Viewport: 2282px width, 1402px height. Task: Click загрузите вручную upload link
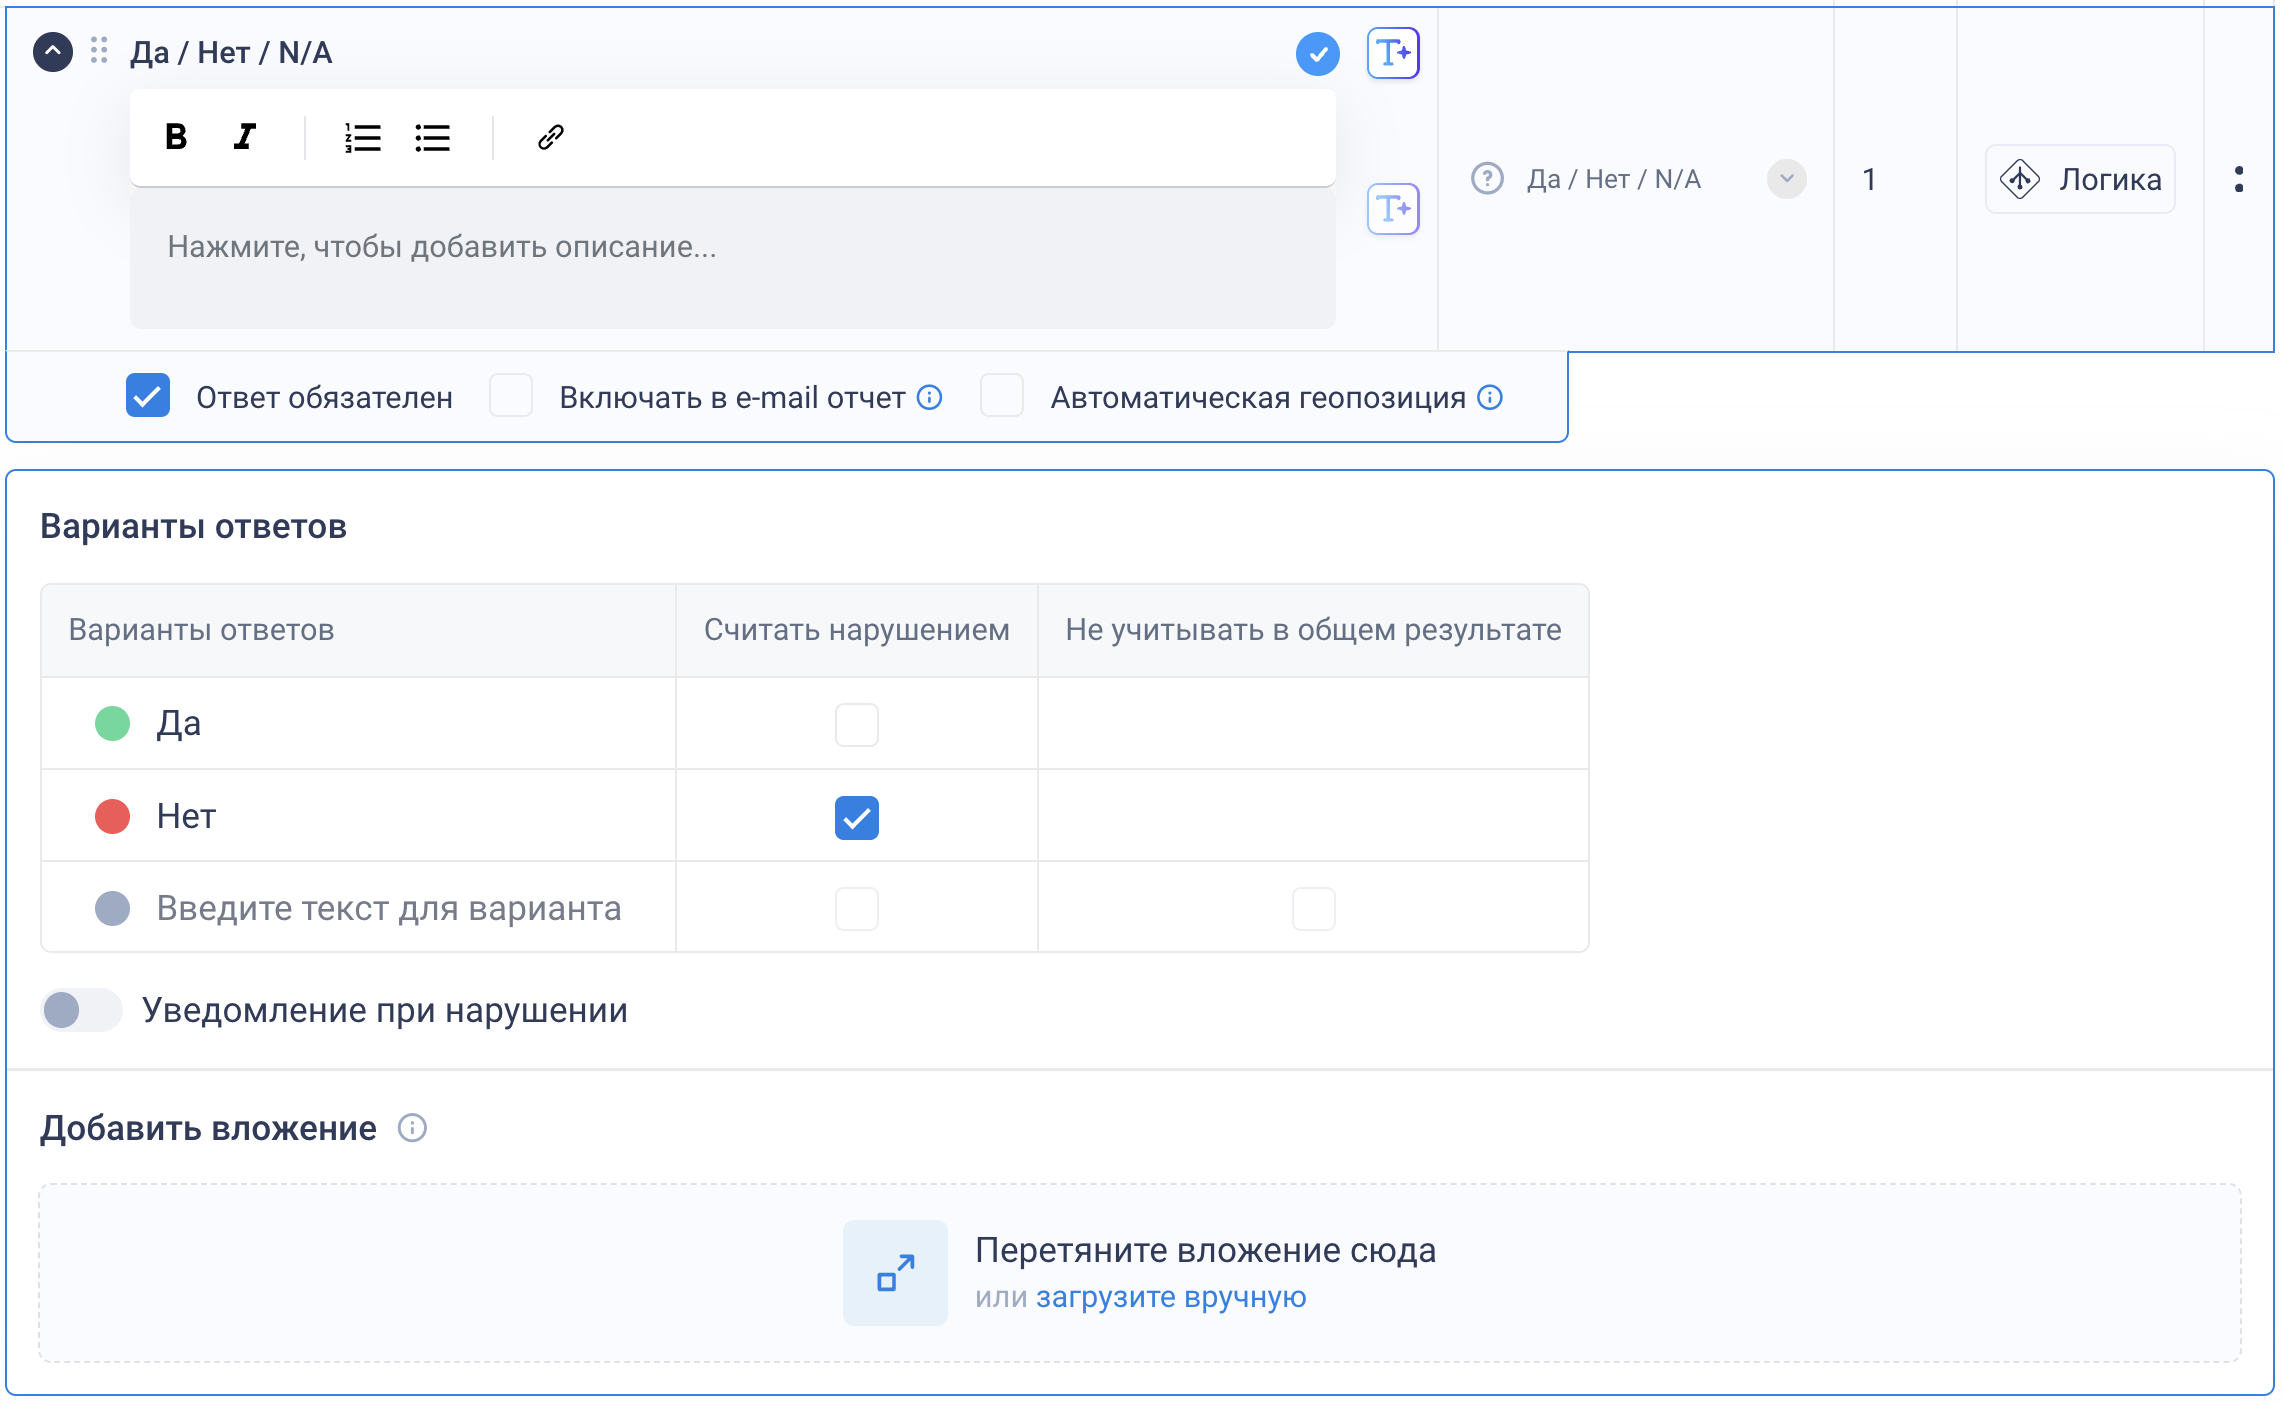(1170, 1297)
